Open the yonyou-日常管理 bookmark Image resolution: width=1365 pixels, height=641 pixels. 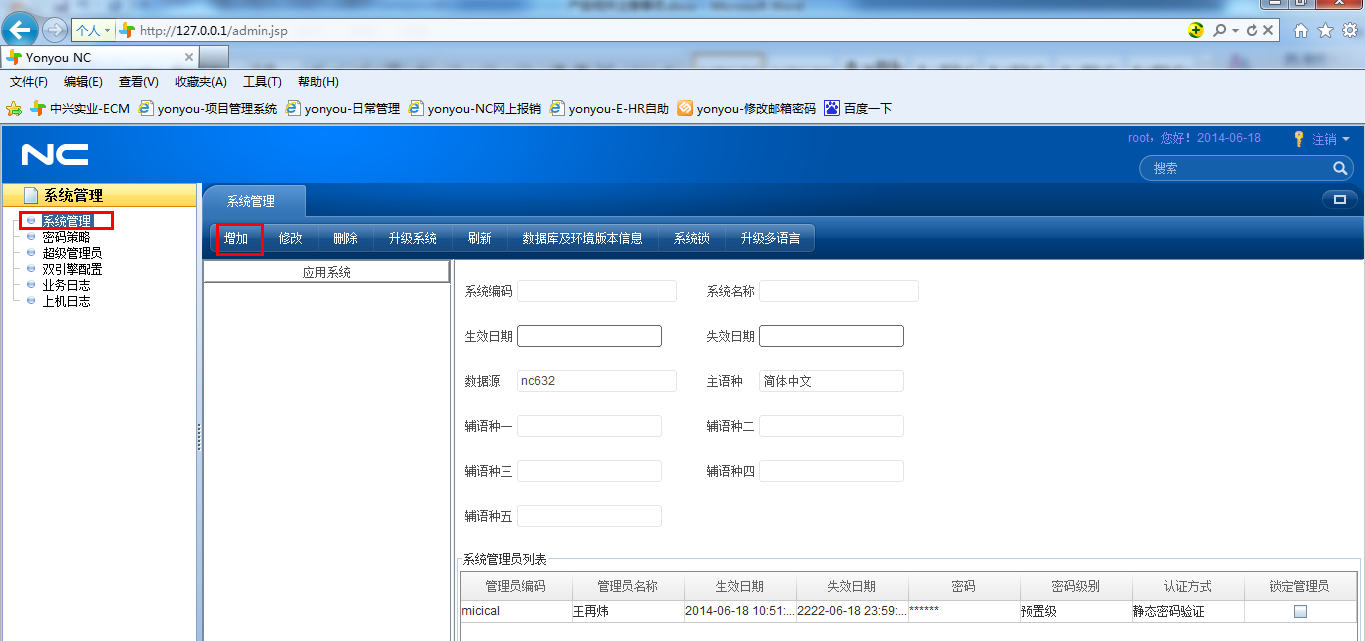coord(343,108)
